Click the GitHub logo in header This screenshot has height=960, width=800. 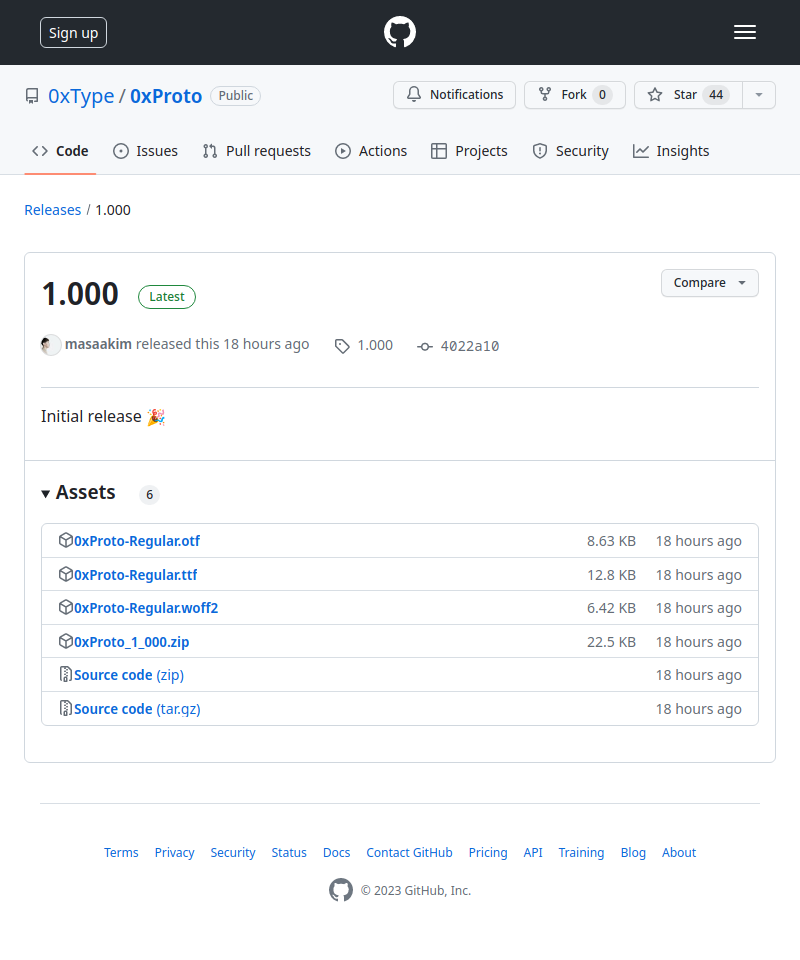[400, 32]
